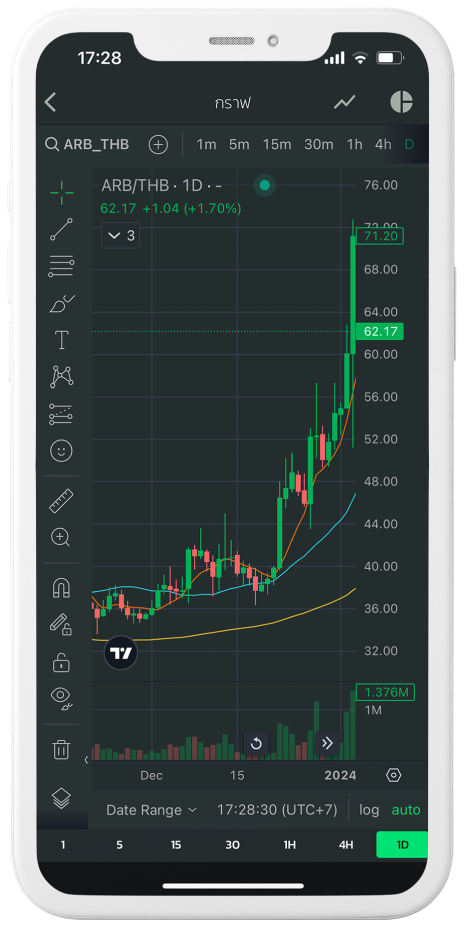This screenshot has height=929, width=464.
Task: Toggle lock all drawings padlock
Action: (x=61, y=662)
